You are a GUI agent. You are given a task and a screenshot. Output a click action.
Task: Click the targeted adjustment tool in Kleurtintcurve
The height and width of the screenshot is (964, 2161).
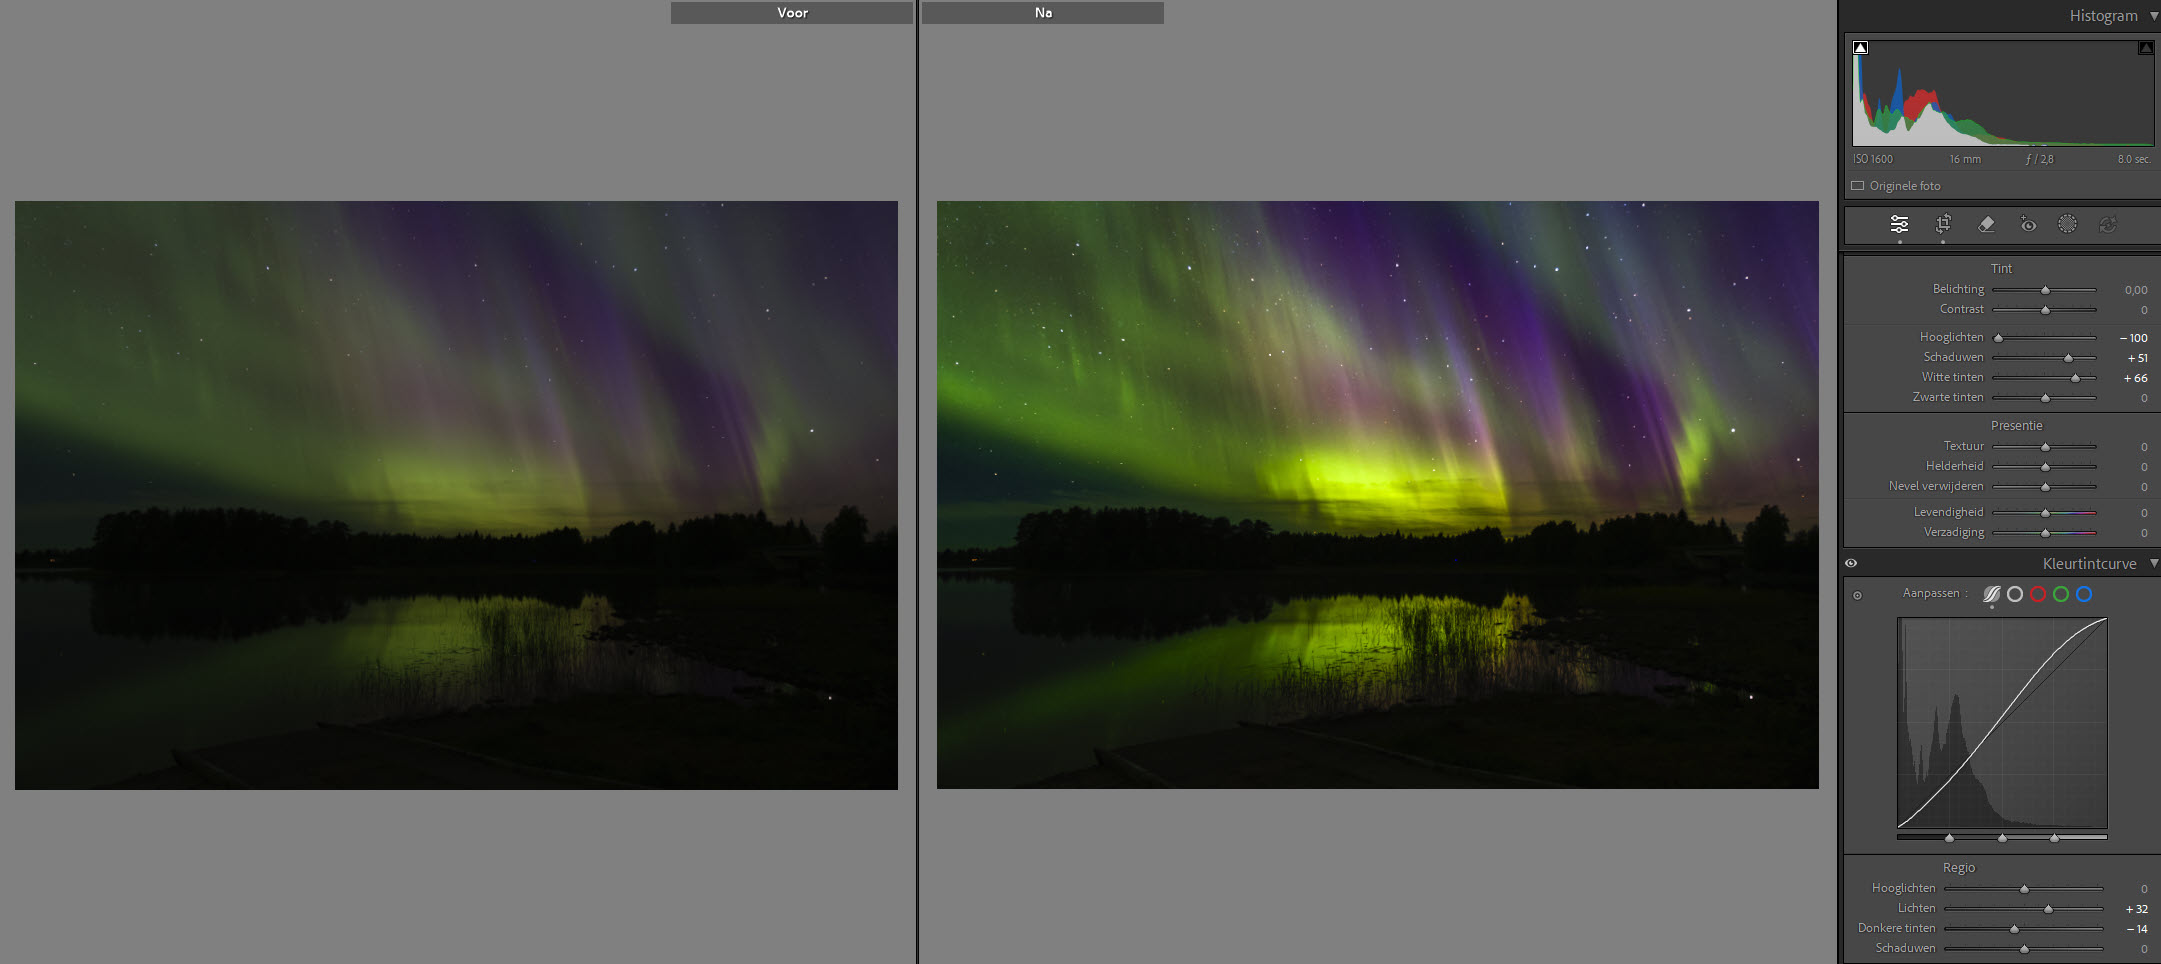pyautogui.click(x=1858, y=595)
